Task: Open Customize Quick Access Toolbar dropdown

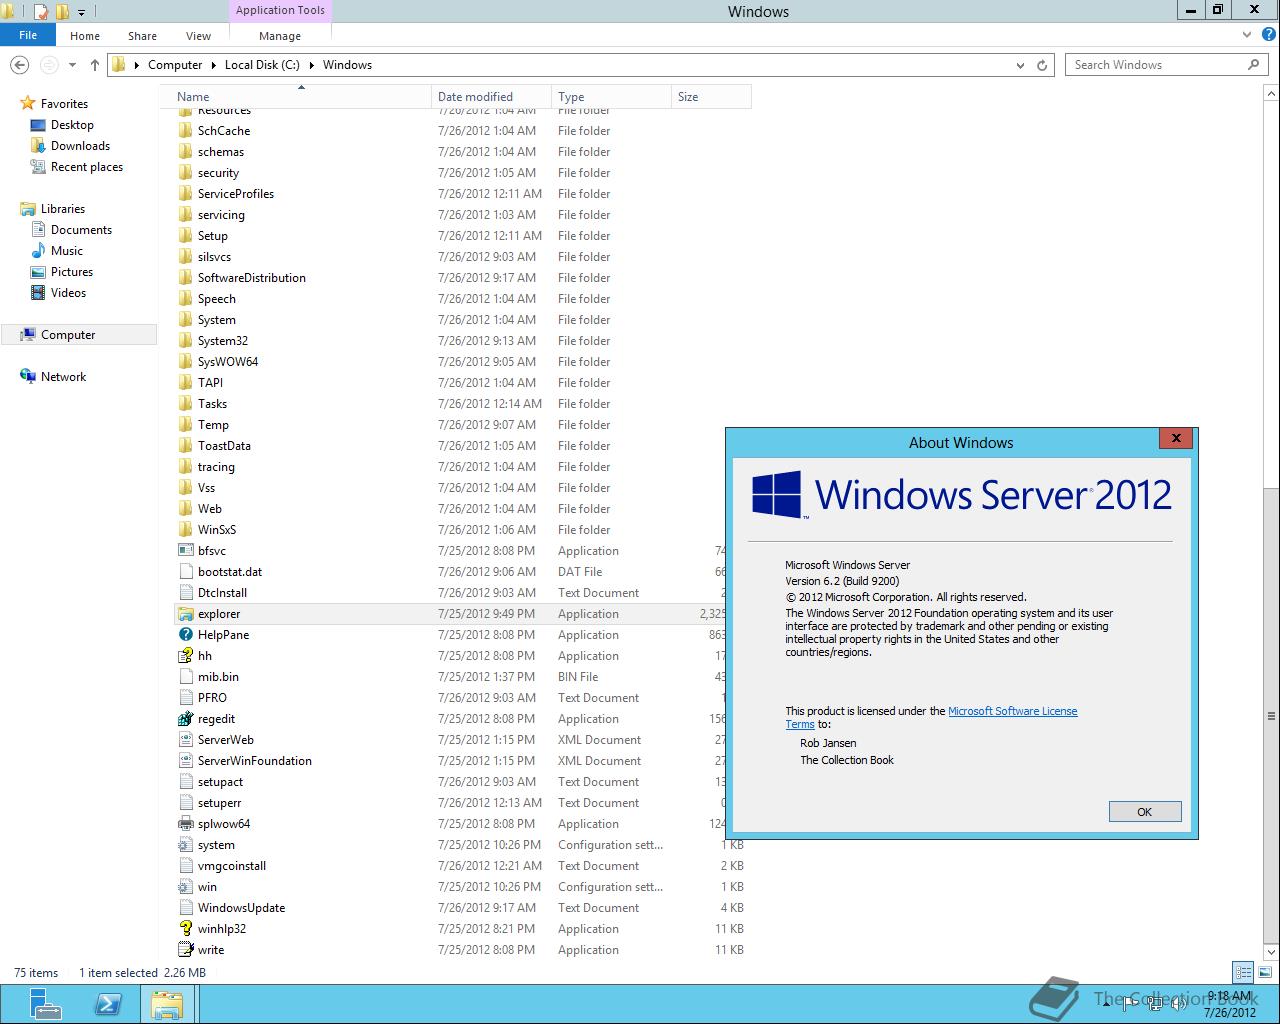Action: pos(82,13)
